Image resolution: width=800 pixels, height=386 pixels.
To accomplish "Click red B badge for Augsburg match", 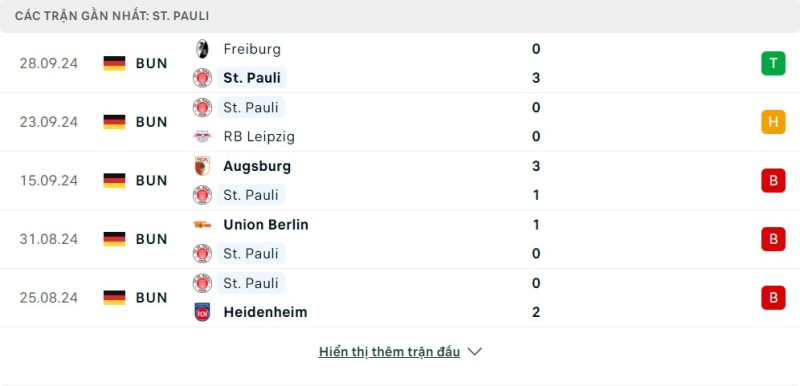I will click(x=773, y=181).
